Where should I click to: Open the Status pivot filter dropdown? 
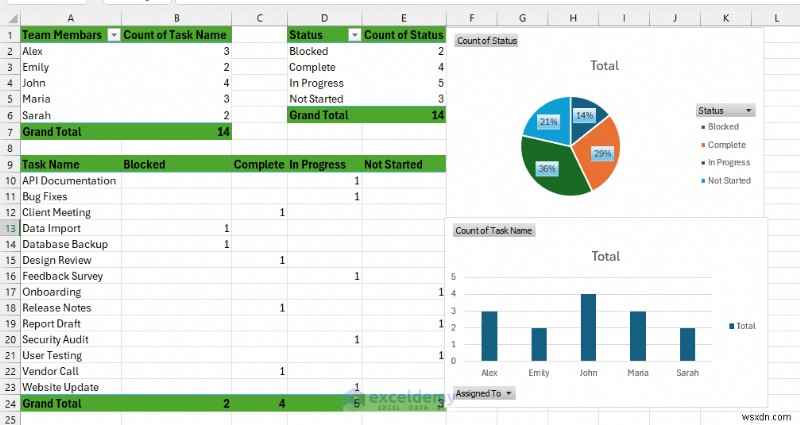355,35
